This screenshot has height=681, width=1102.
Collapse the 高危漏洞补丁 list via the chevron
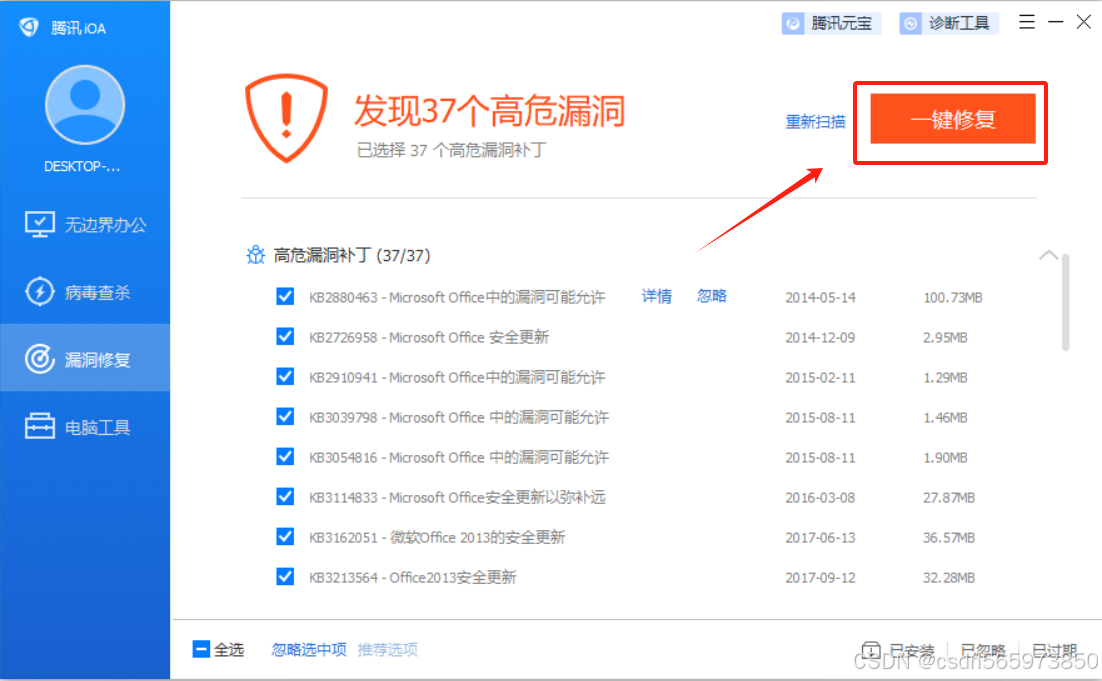click(1049, 255)
